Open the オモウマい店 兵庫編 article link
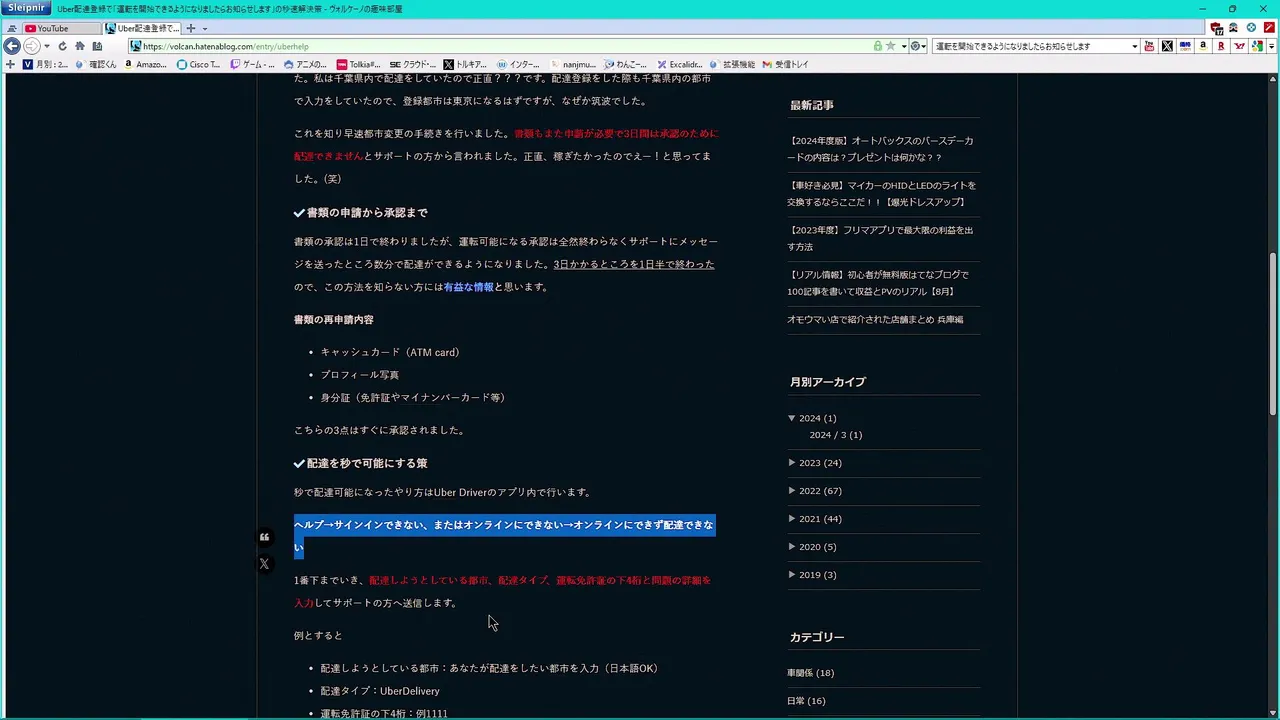This screenshot has width=1280, height=720. pyautogui.click(x=875, y=320)
